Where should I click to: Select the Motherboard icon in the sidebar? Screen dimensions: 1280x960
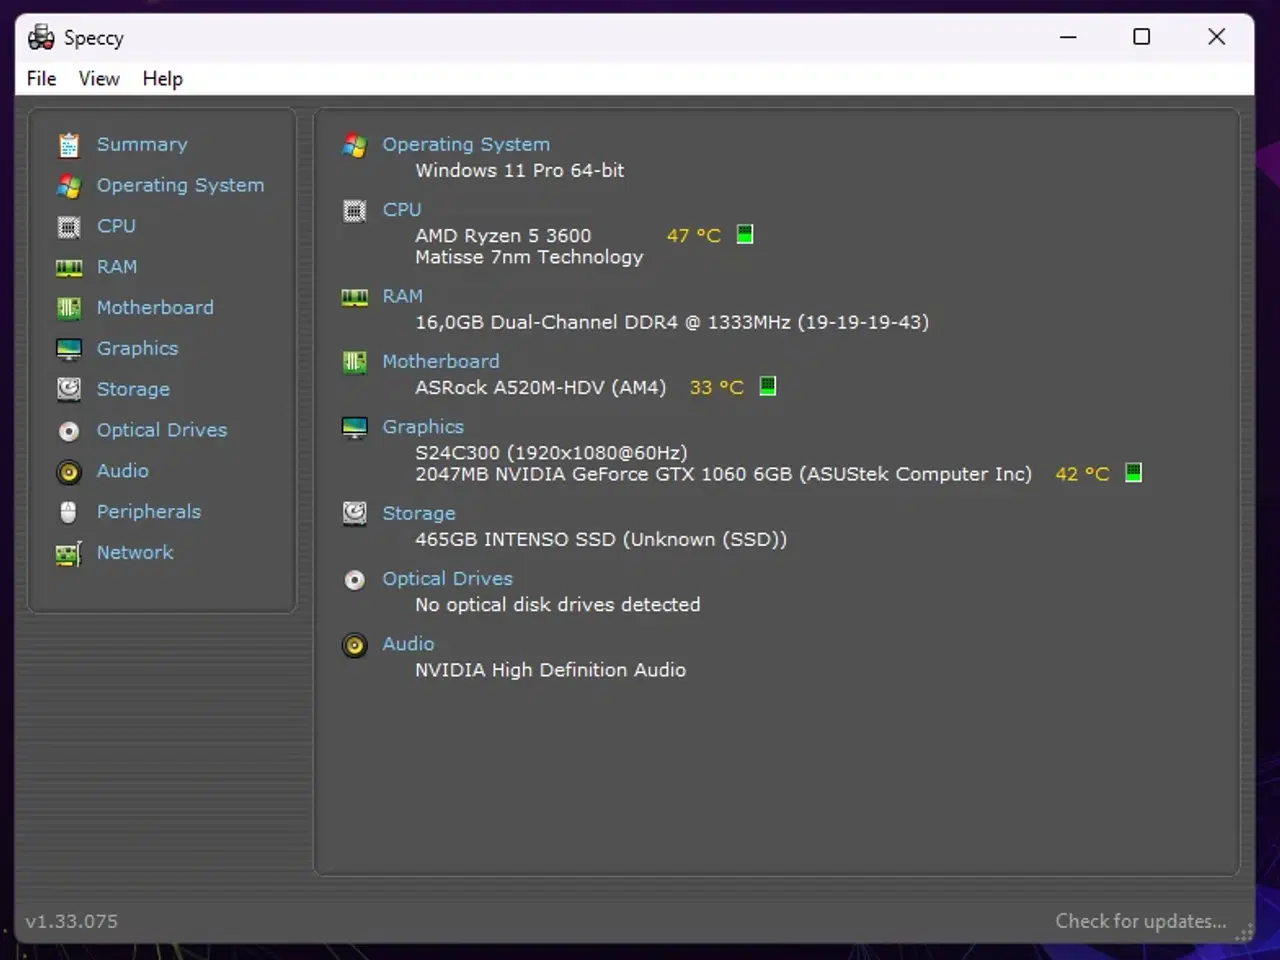pyautogui.click(x=68, y=307)
